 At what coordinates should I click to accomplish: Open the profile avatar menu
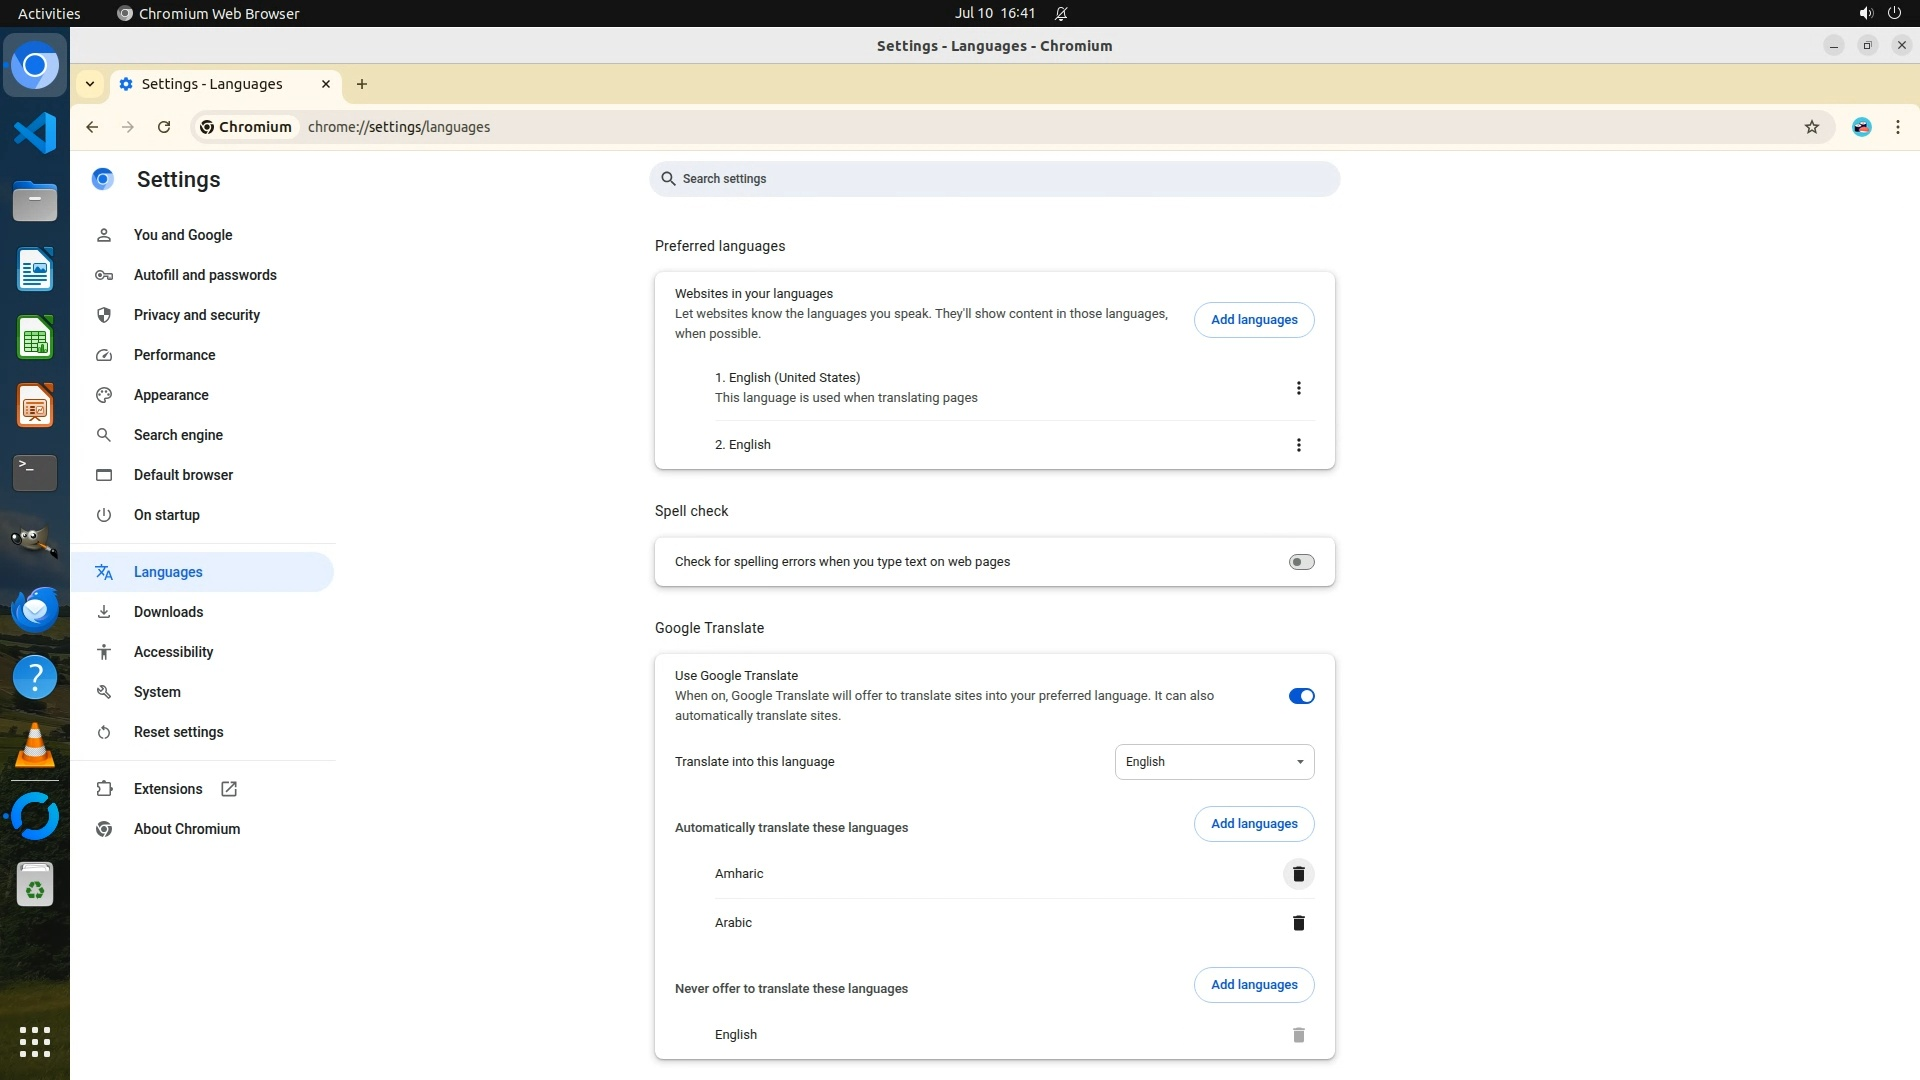click(x=1861, y=127)
